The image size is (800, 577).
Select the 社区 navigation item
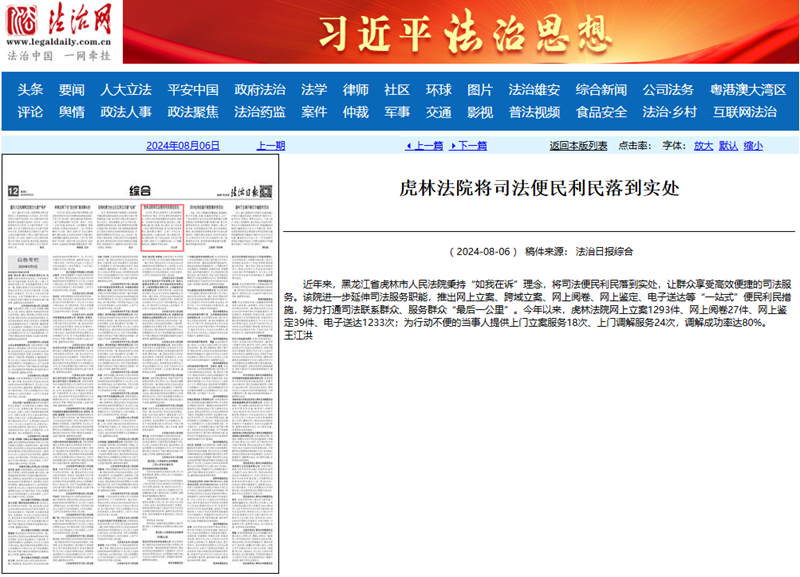coord(397,90)
